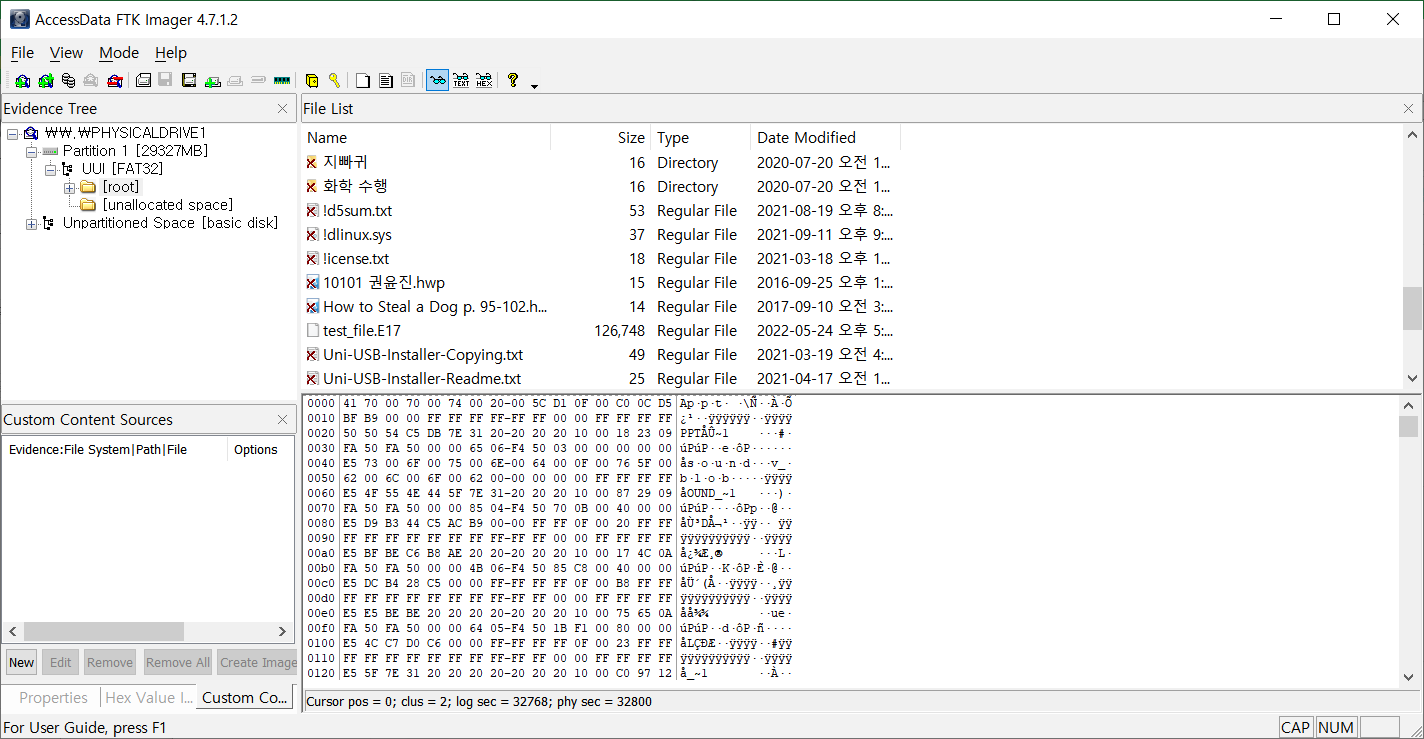Open the Help menu
The height and width of the screenshot is (739, 1424).
click(x=171, y=53)
